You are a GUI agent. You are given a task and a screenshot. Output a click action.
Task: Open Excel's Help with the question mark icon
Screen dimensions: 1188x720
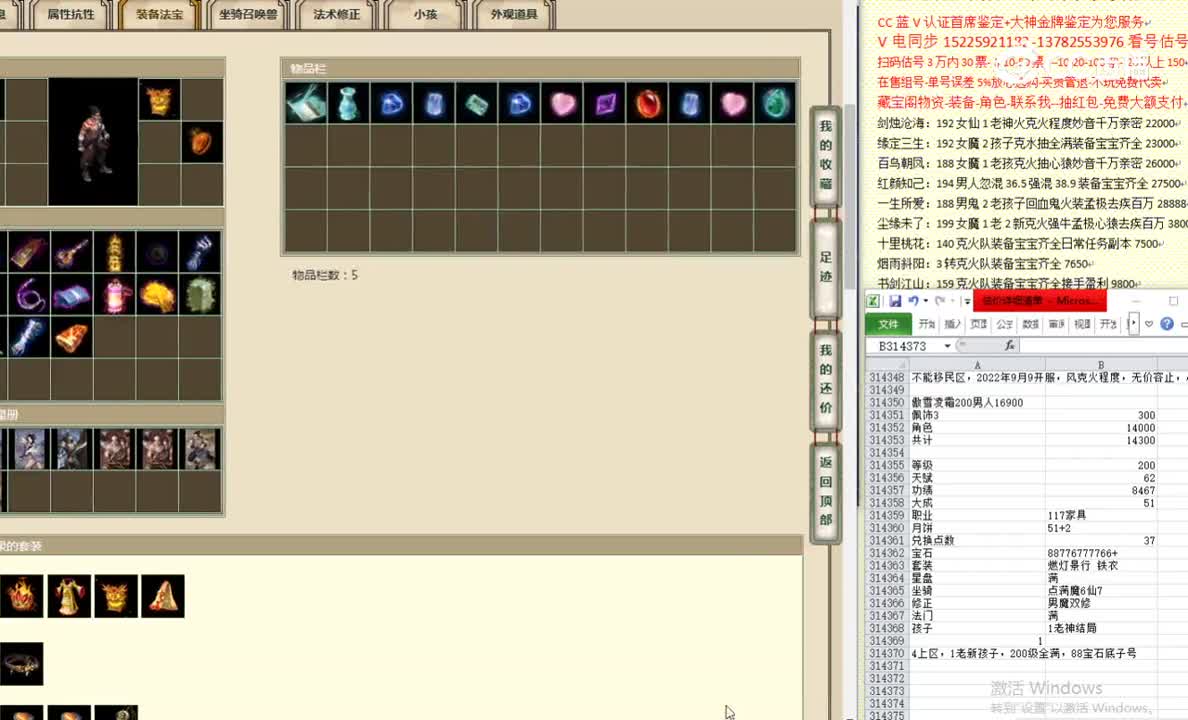click(x=1165, y=324)
